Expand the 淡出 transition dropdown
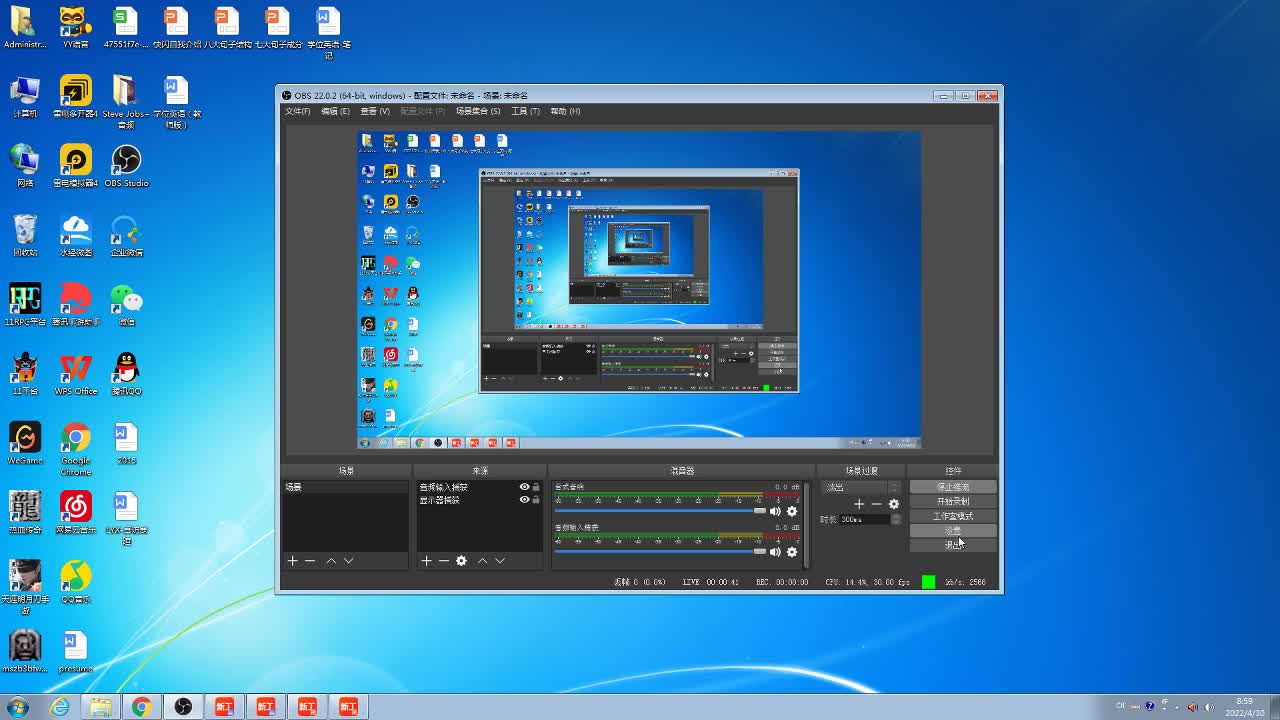Viewport: 1280px width, 720px height. click(894, 487)
